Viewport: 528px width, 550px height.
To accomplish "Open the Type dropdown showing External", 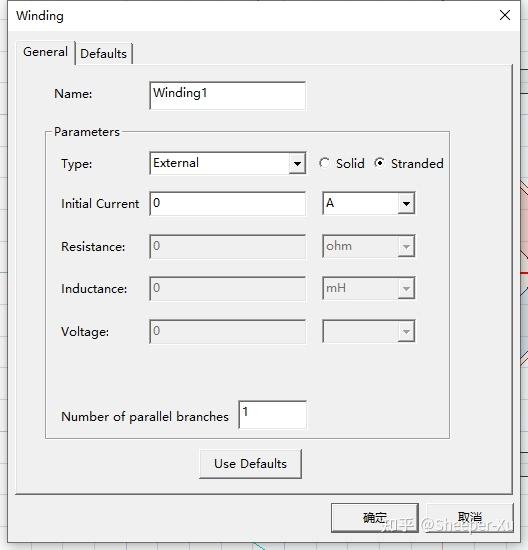I will 227,163.
